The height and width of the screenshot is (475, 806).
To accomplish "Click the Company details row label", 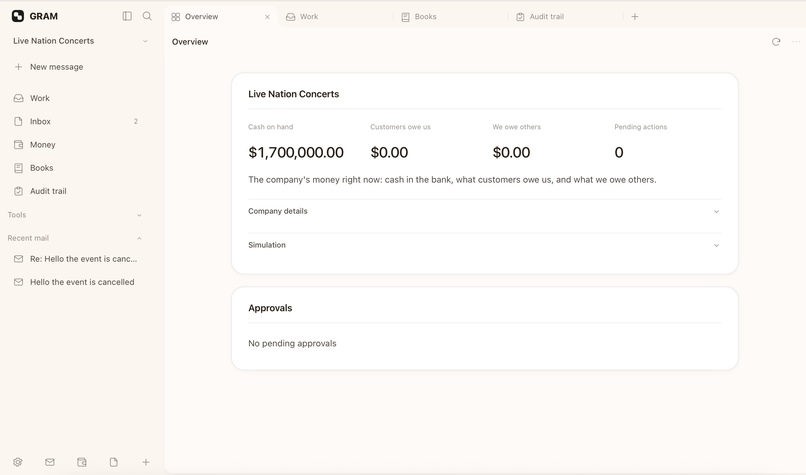I will point(278,211).
